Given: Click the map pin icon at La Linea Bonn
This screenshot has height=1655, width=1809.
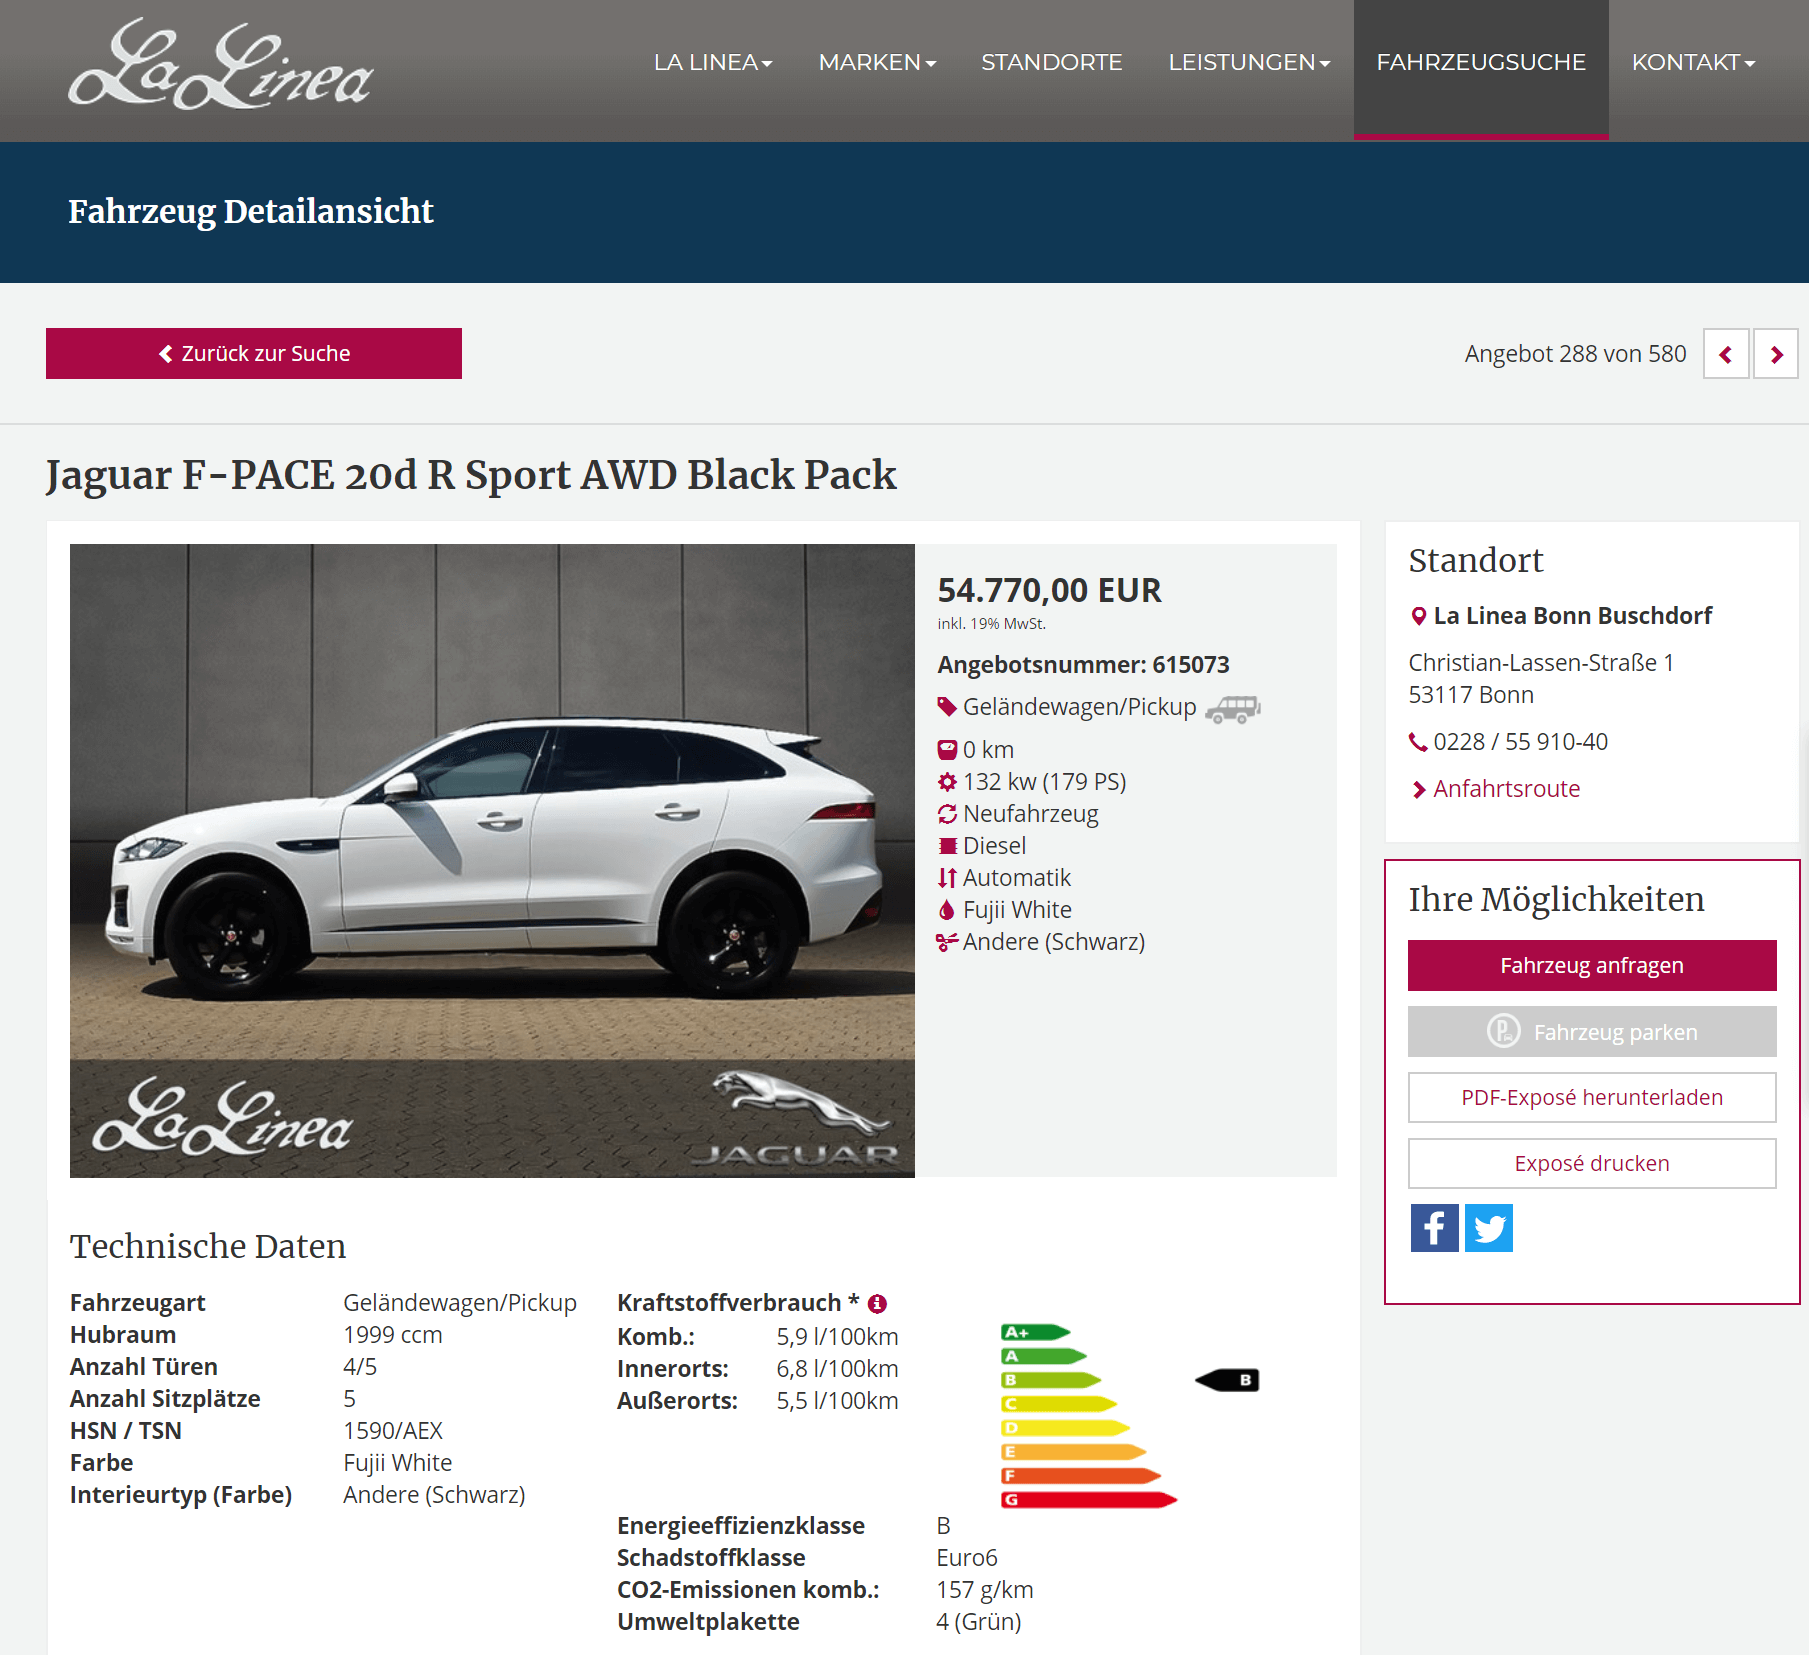Looking at the screenshot, I should coord(1418,616).
